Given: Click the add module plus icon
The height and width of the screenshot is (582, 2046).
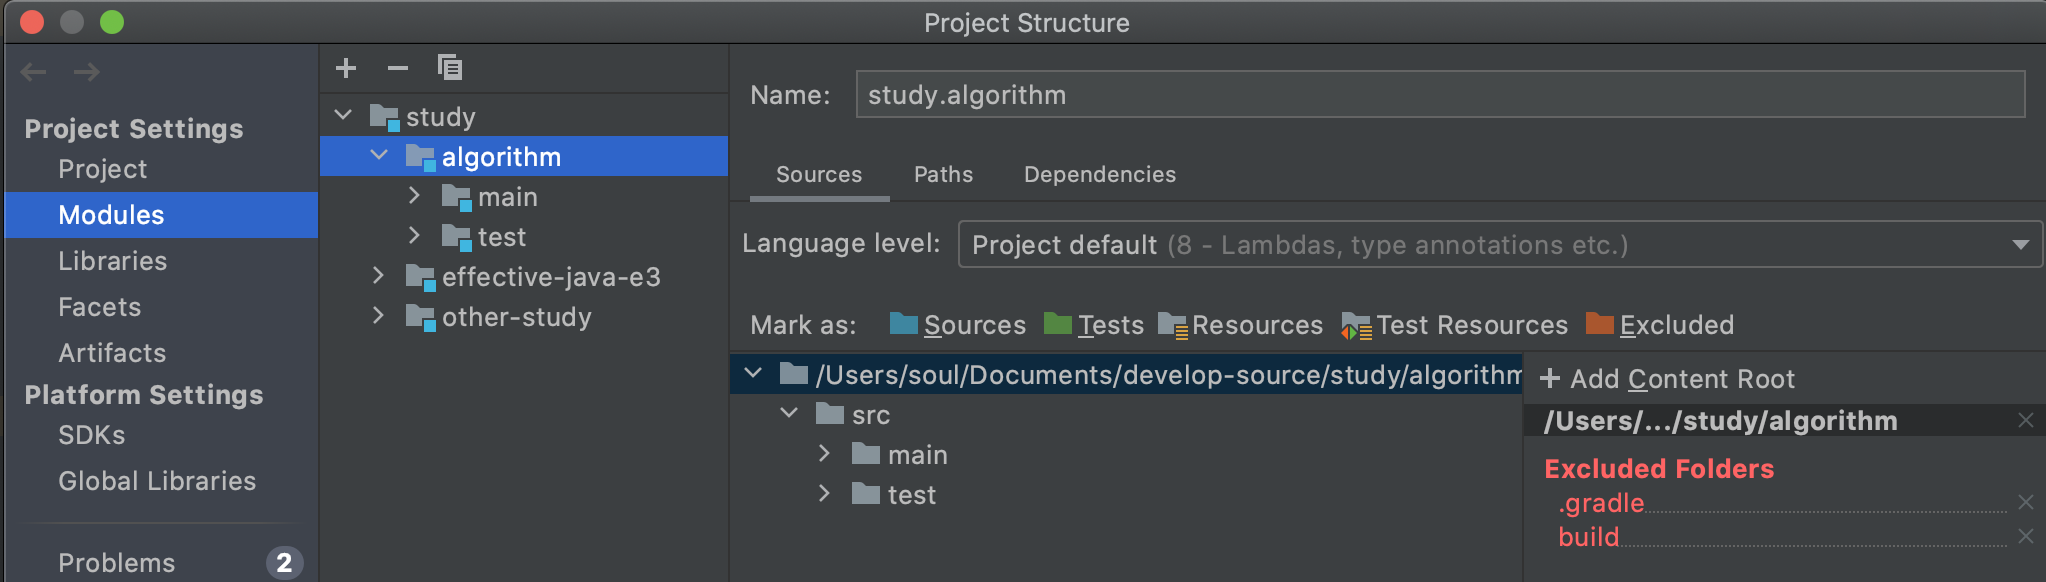Looking at the screenshot, I should coord(346,68).
